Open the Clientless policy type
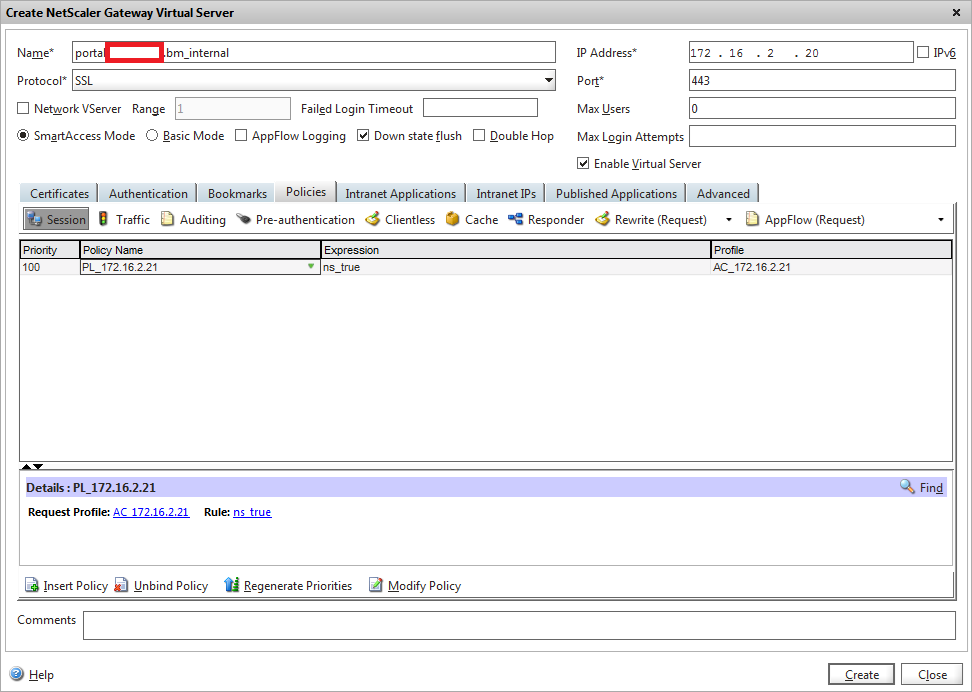The image size is (972, 692). point(400,220)
